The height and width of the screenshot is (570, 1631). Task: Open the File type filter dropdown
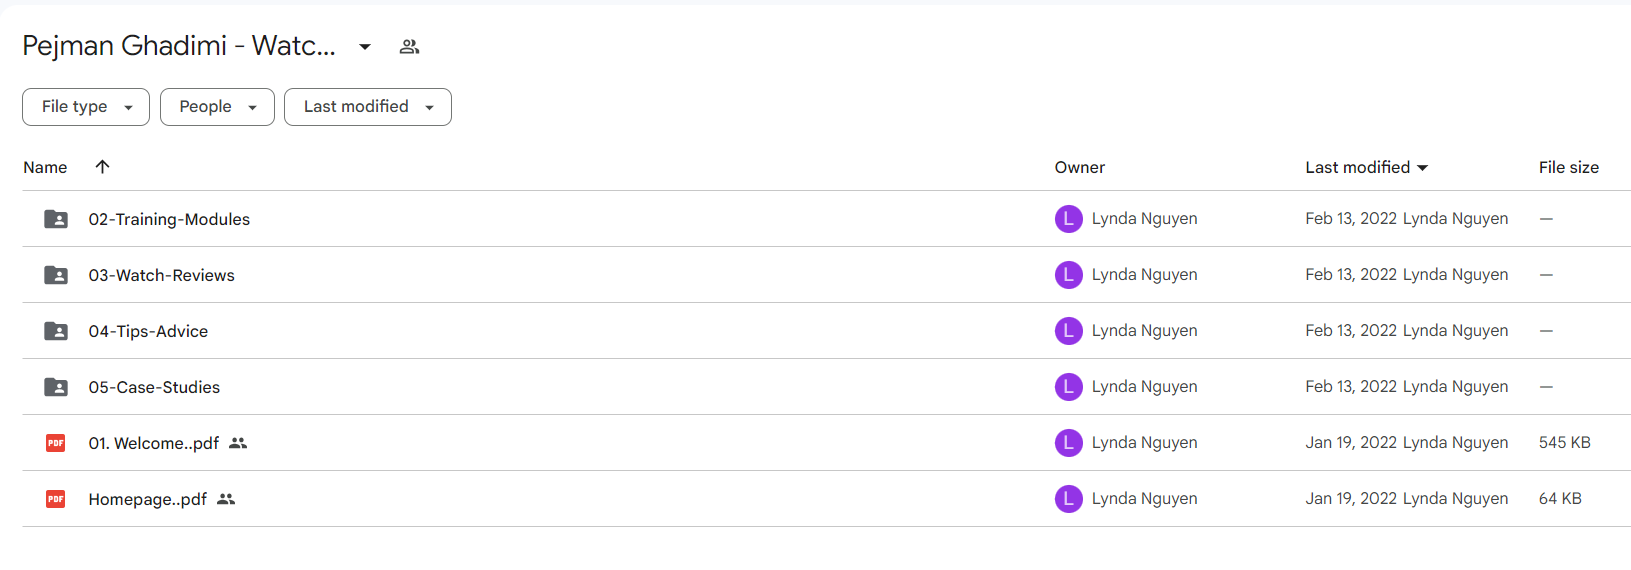(86, 107)
